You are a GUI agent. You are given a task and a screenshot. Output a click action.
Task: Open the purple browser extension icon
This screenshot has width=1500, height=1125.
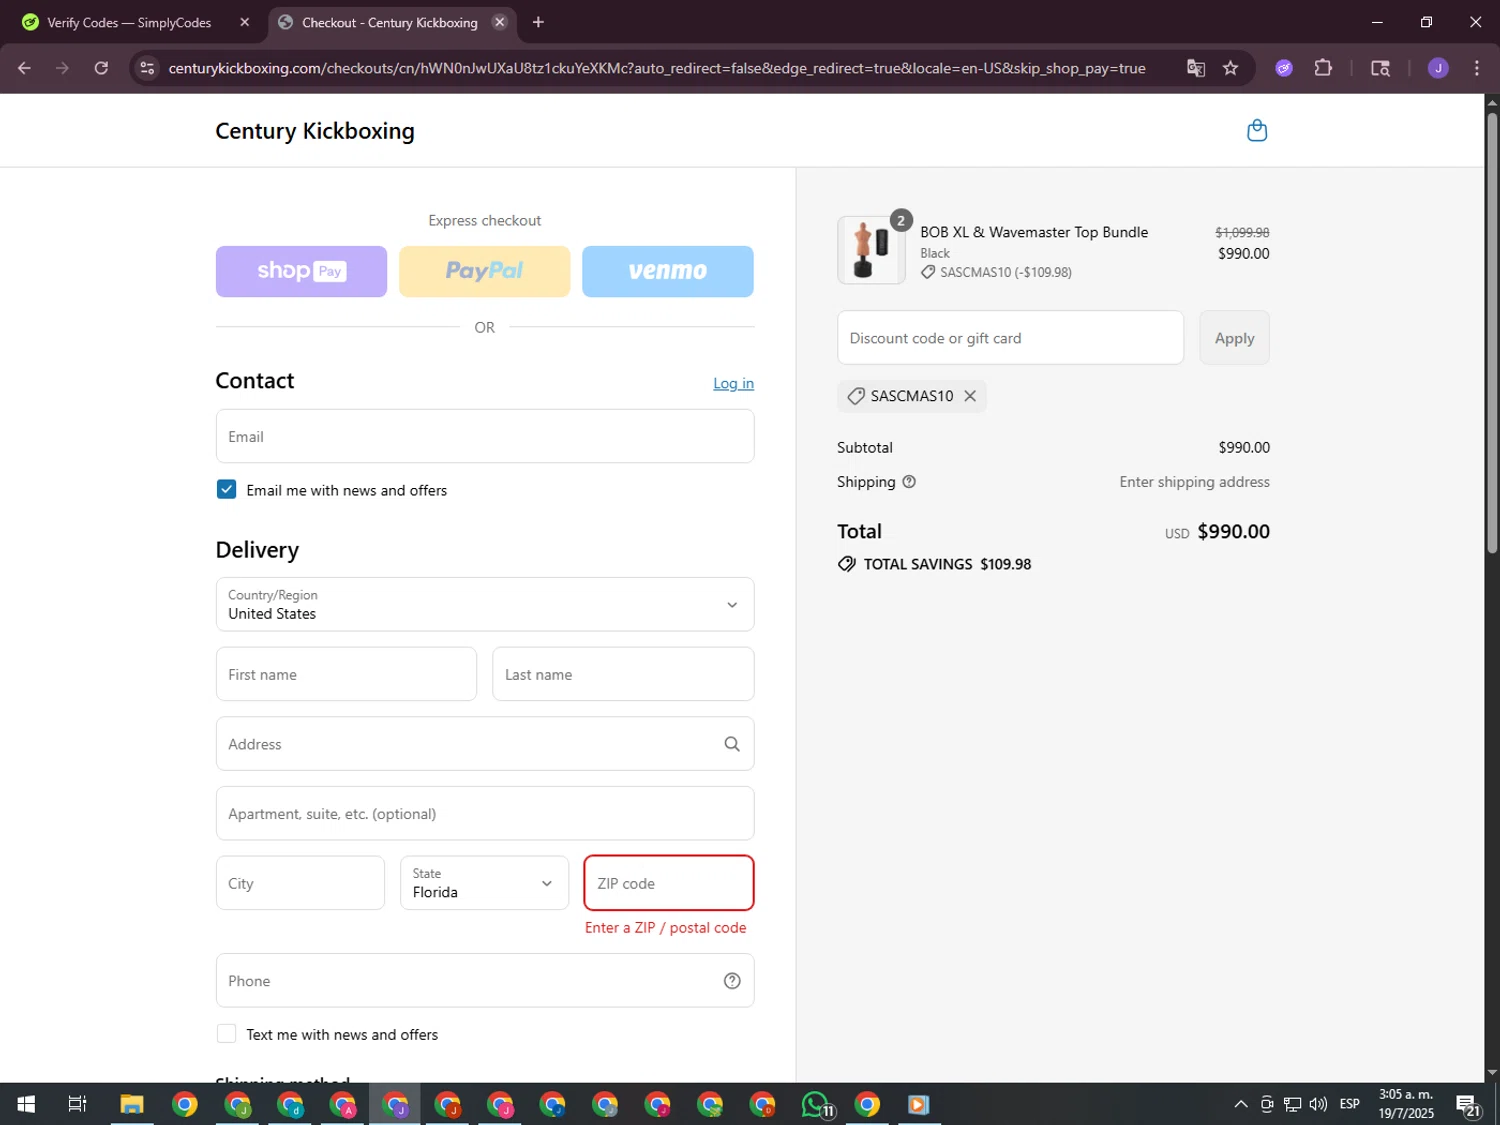1284,68
